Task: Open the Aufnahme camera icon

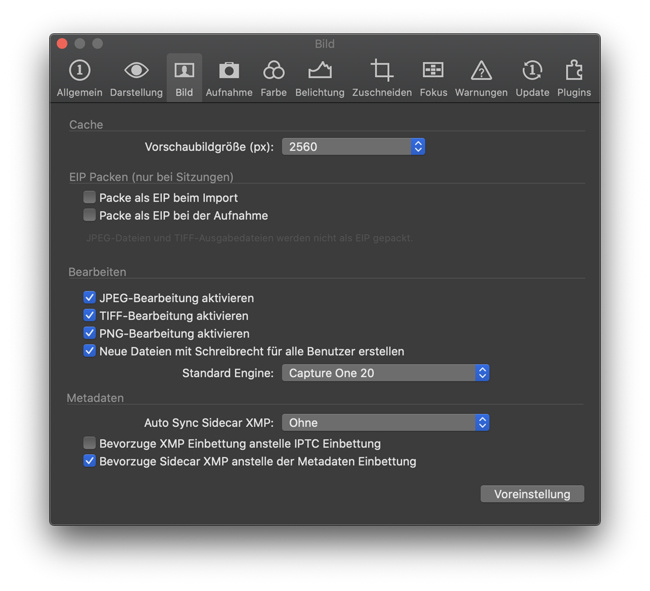Action: pos(229,71)
